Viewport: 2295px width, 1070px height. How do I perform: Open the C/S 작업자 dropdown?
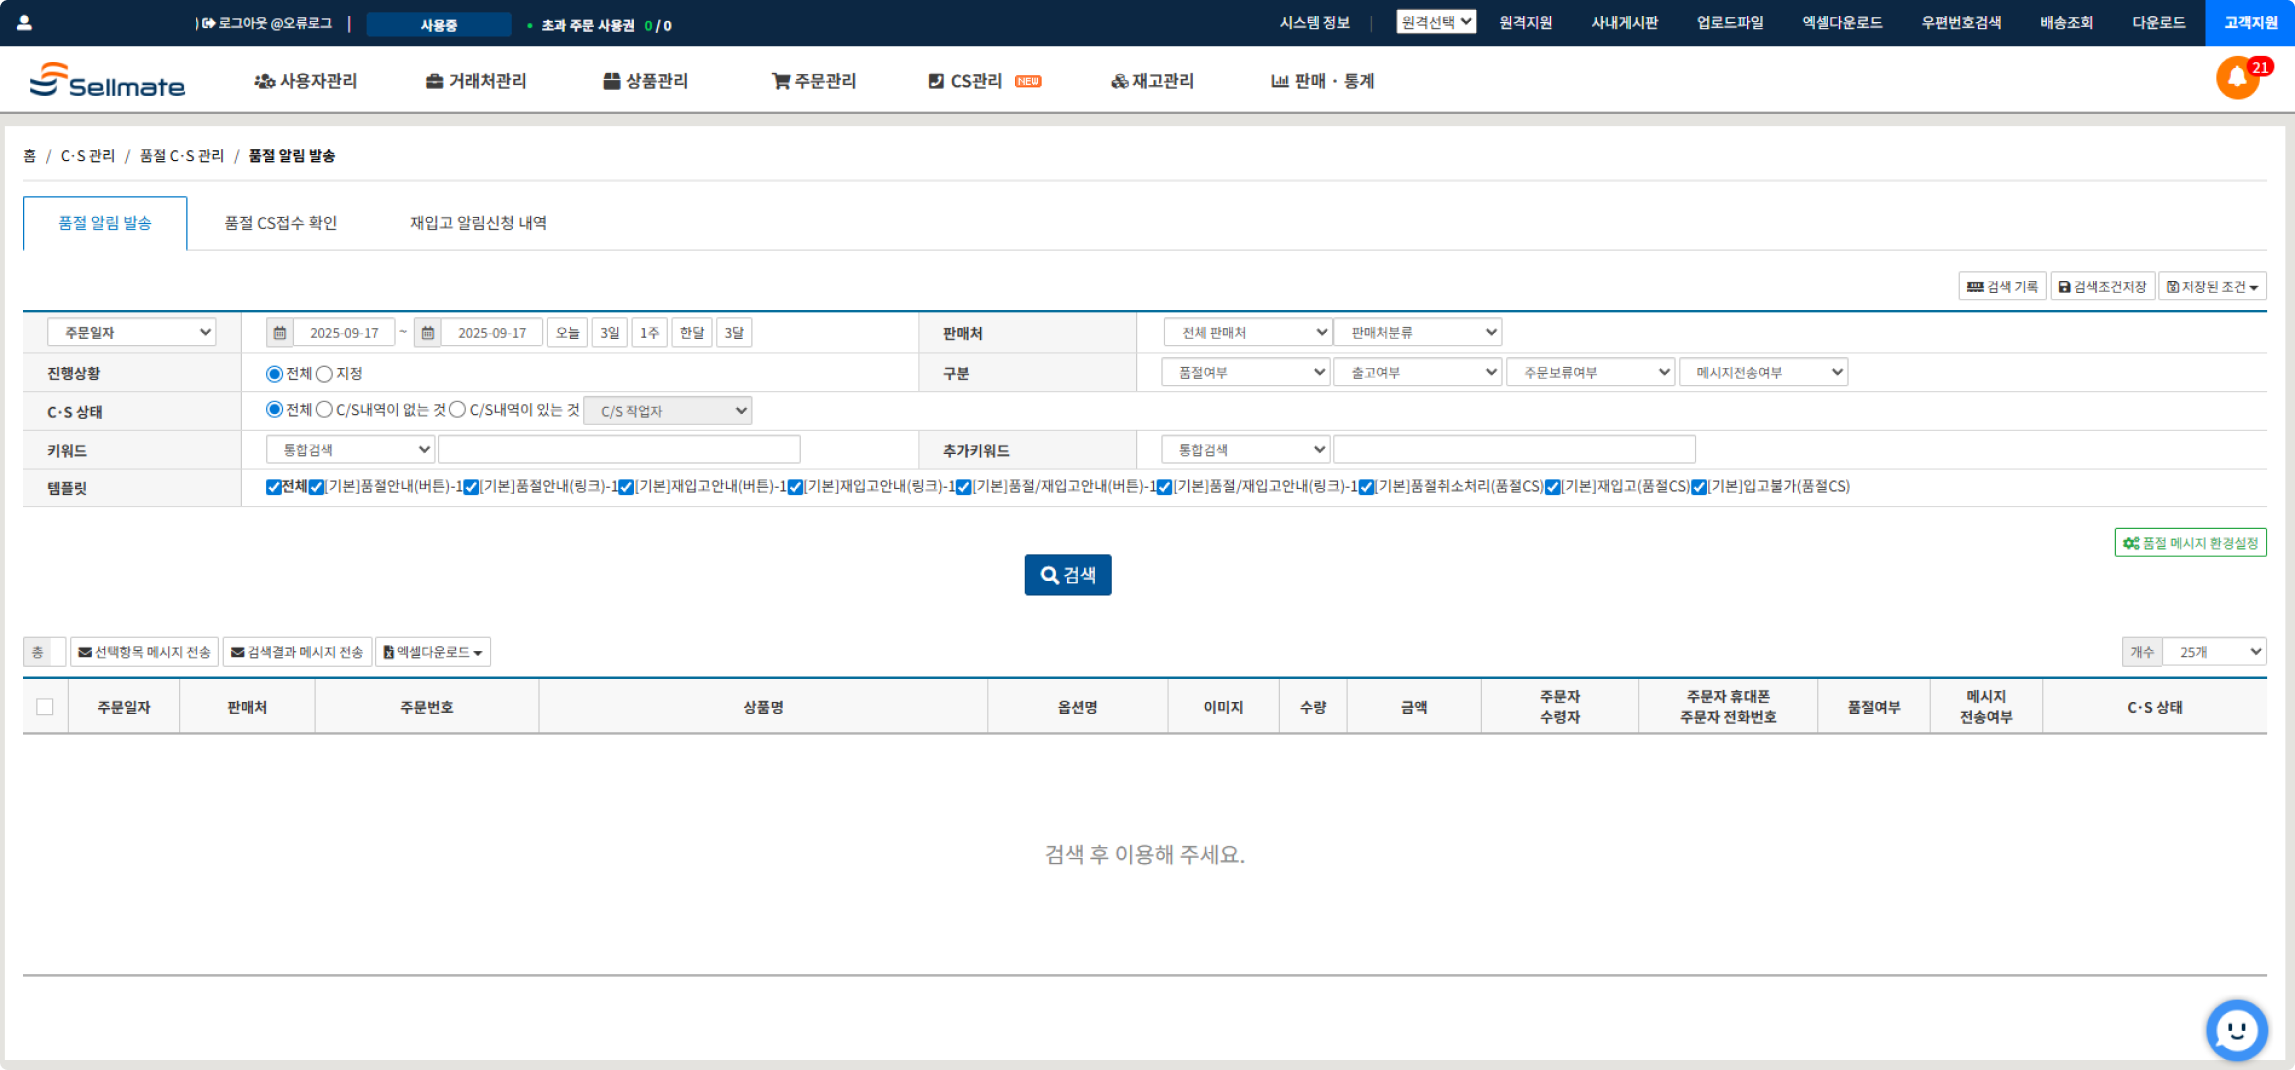(x=667, y=410)
